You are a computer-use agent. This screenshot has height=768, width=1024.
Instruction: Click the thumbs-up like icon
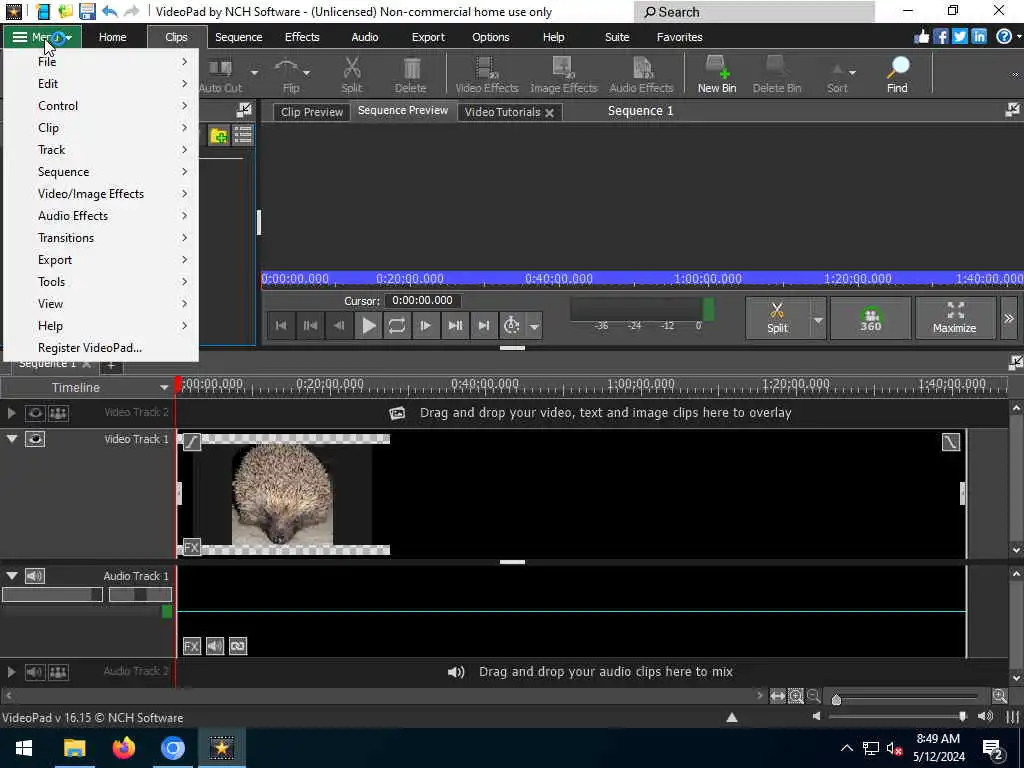pyautogui.click(x=921, y=37)
